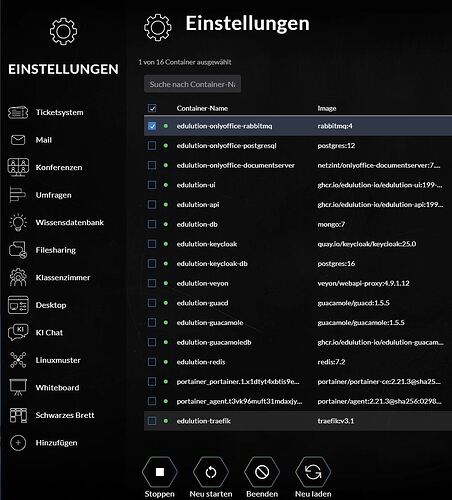The image size is (452, 500).
Task: Click the Linuxmuster network icon
Action: 18,360
